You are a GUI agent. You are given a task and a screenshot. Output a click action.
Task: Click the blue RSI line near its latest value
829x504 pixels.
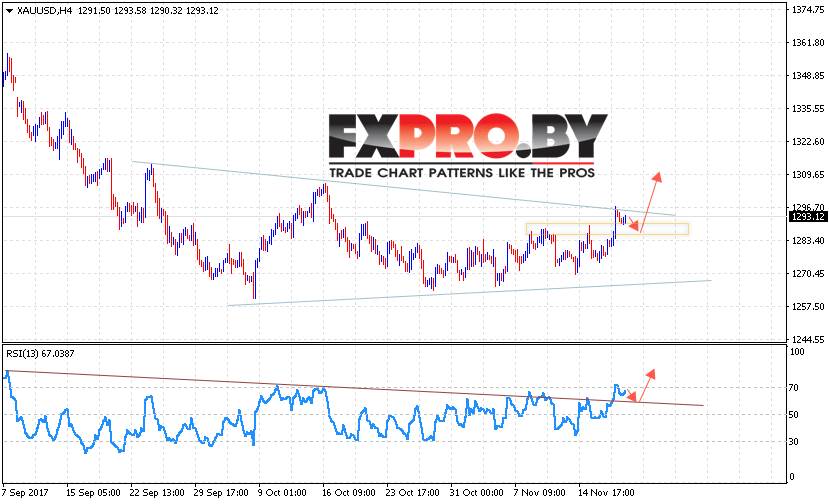[622, 392]
